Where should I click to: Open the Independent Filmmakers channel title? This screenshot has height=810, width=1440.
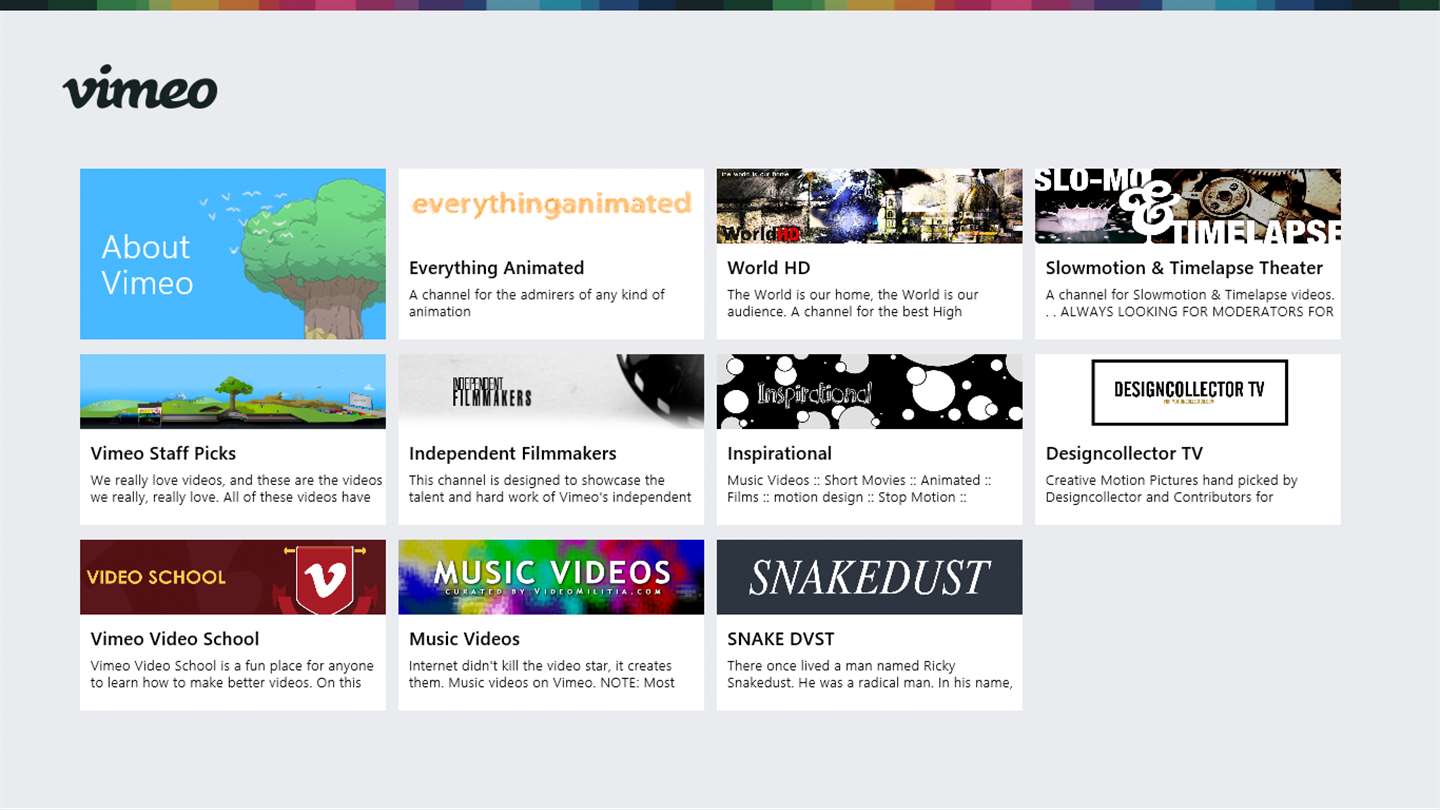pos(512,453)
